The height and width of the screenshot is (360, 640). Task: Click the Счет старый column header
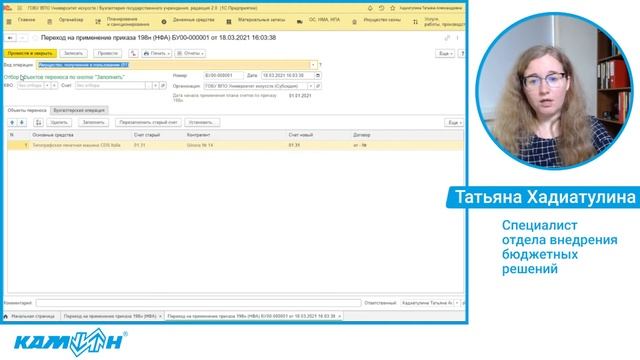coord(147,135)
